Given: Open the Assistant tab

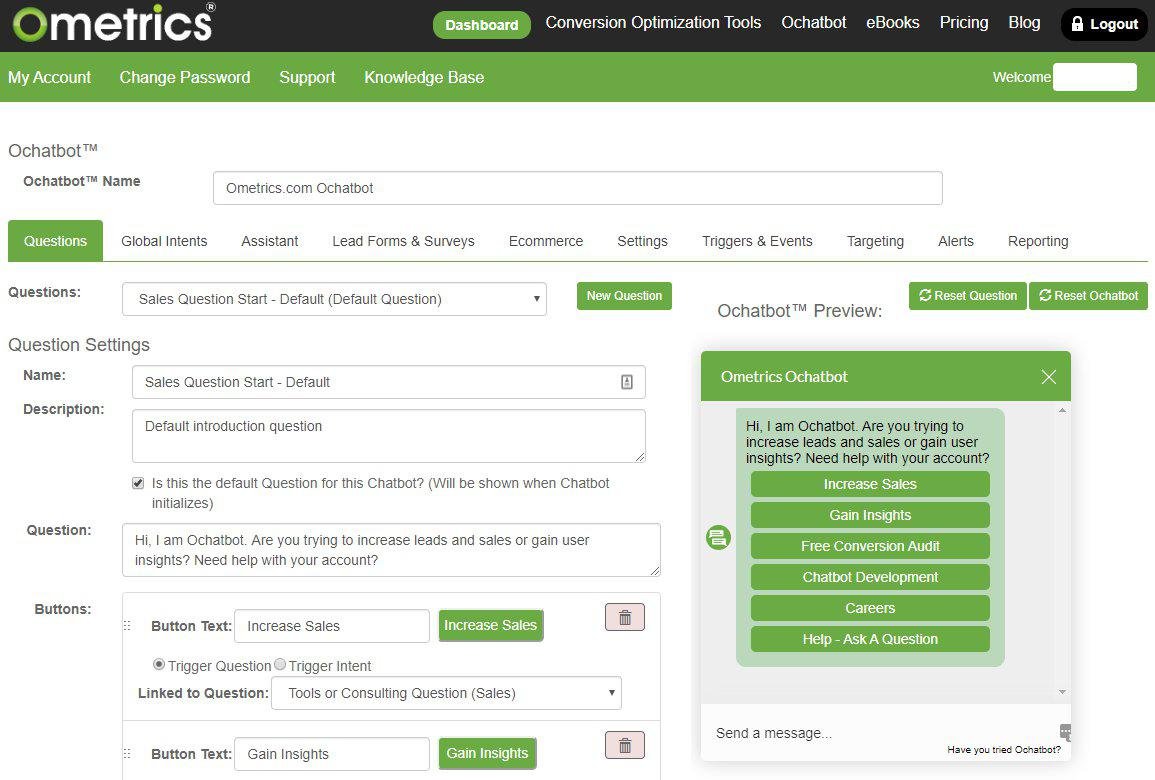Looking at the screenshot, I should [x=270, y=241].
